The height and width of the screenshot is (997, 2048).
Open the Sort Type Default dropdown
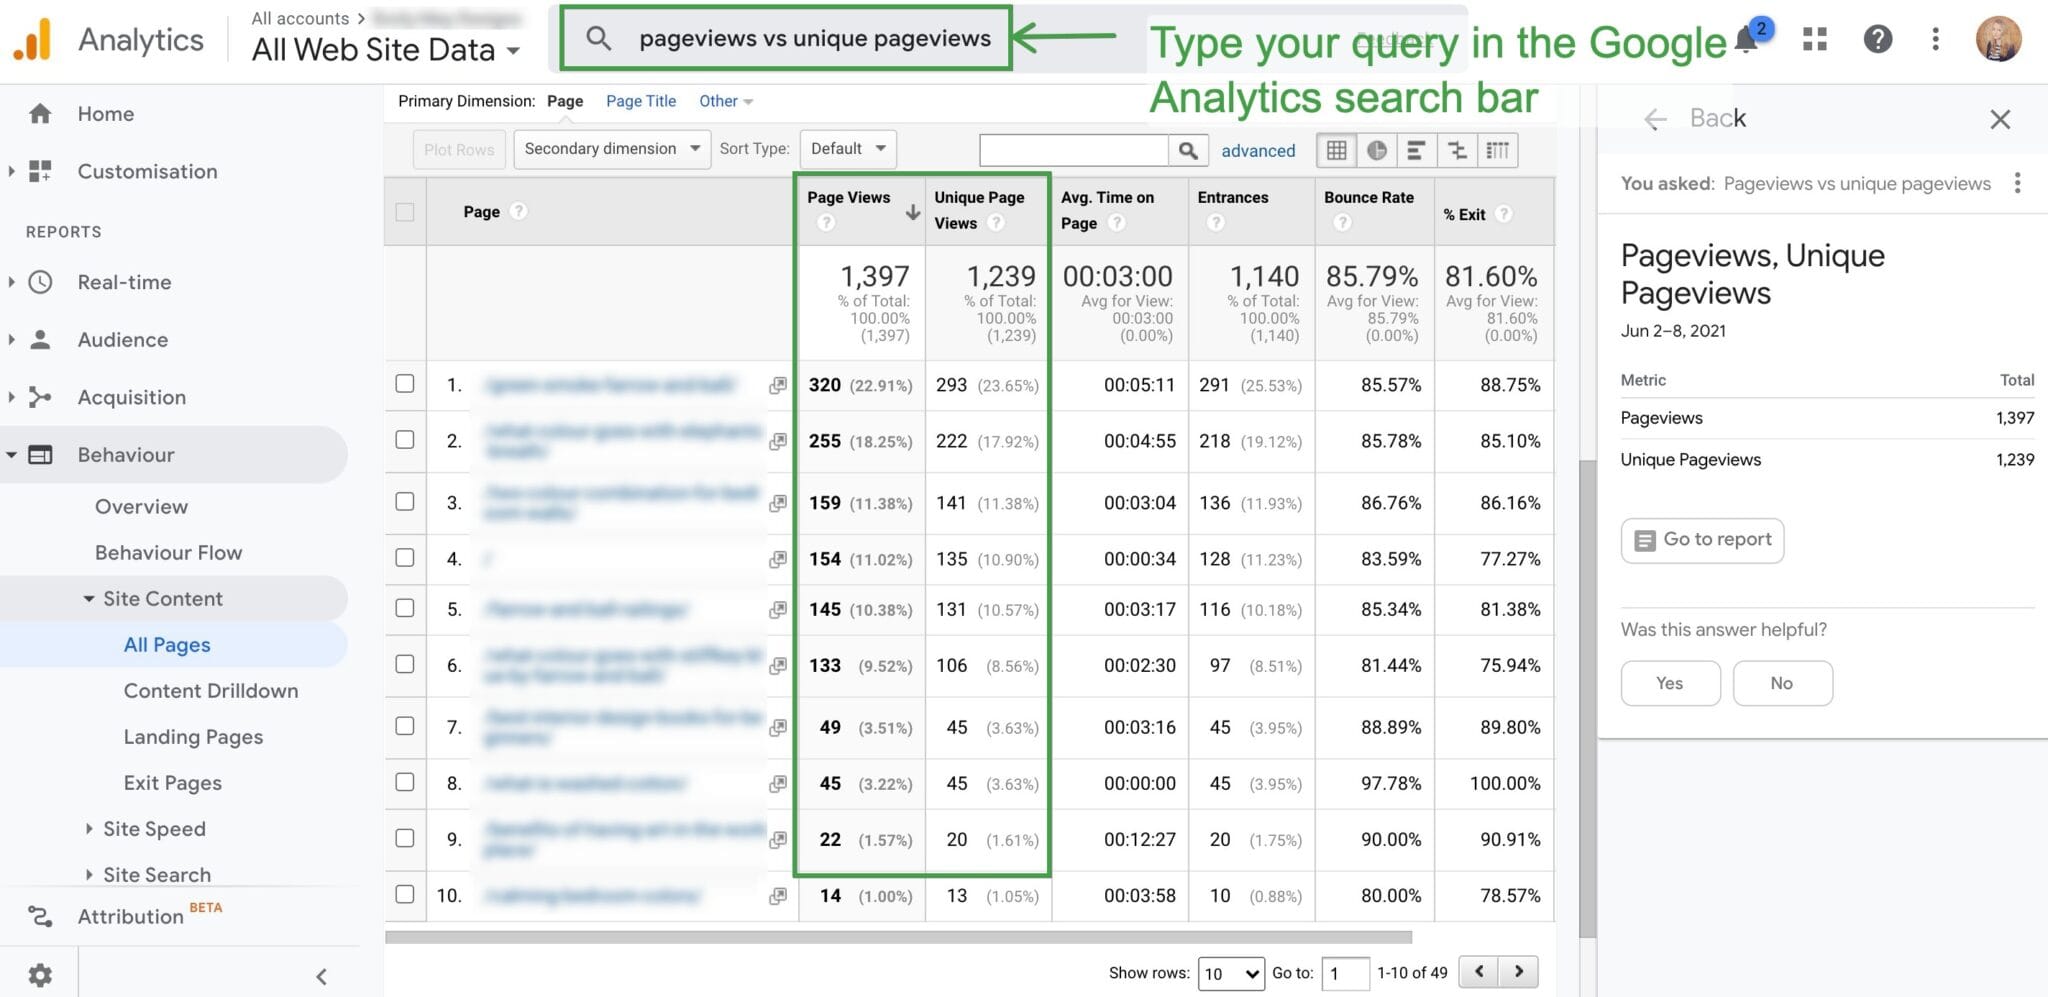point(847,148)
